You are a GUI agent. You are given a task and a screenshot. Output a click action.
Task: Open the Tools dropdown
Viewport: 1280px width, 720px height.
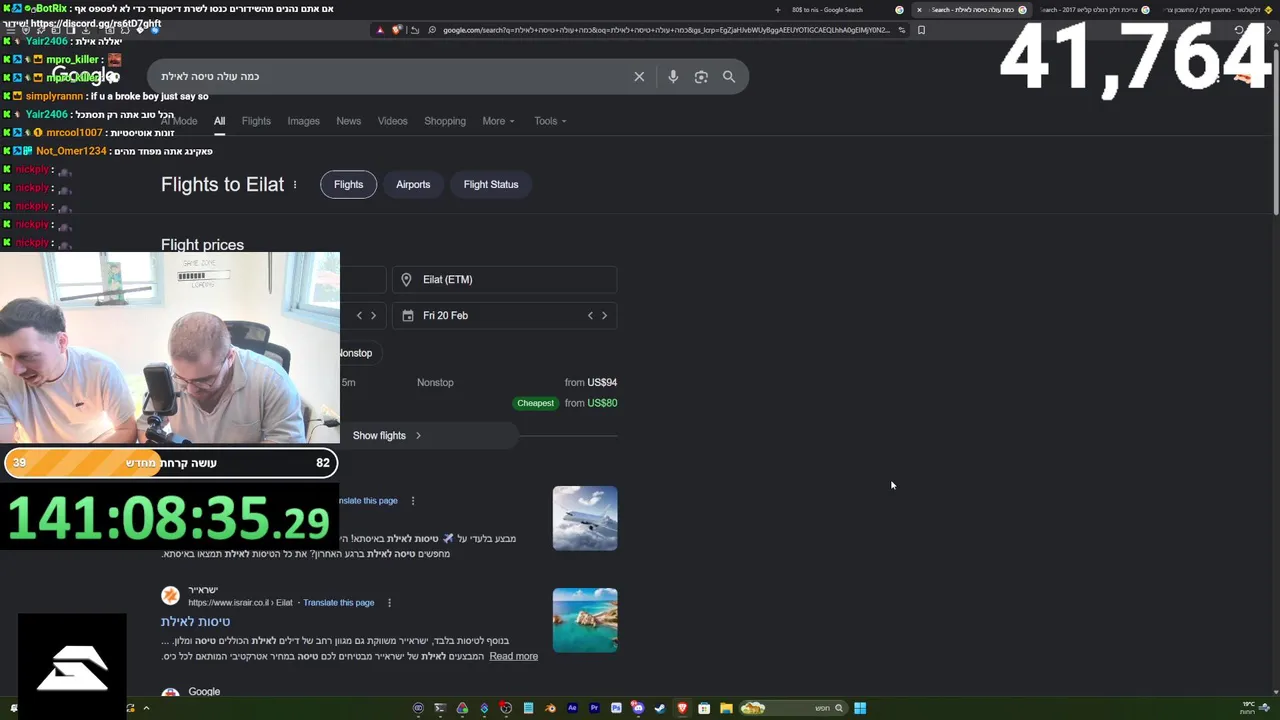(550, 121)
